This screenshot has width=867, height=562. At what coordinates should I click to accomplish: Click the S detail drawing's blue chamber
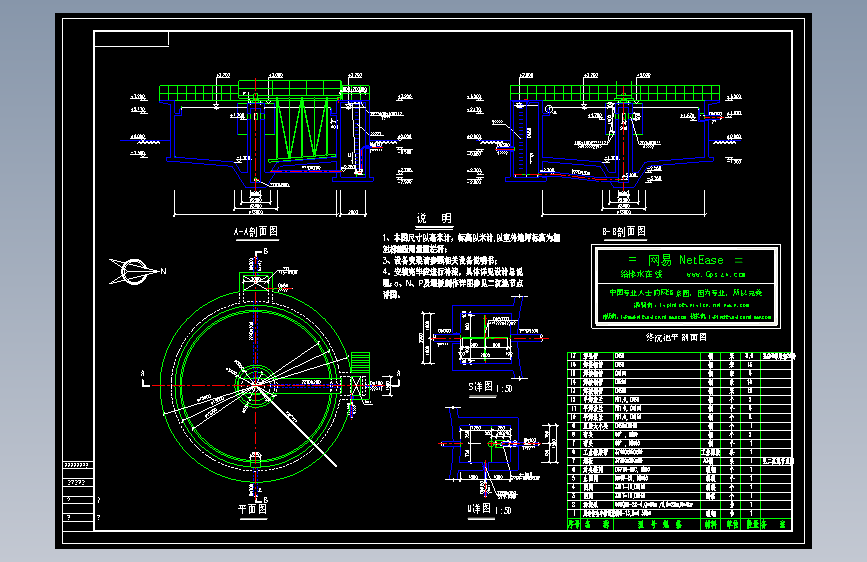[485, 337]
